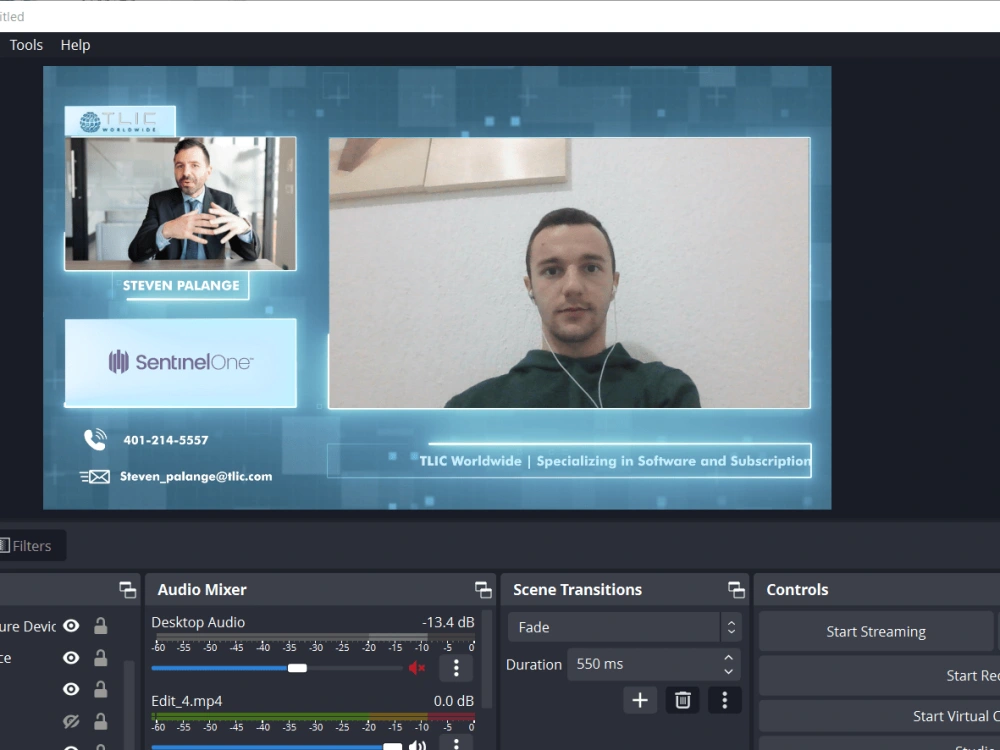Click the 'STEVEN PALANGE' name label
This screenshot has width=1000, height=750.
[181, 286]
